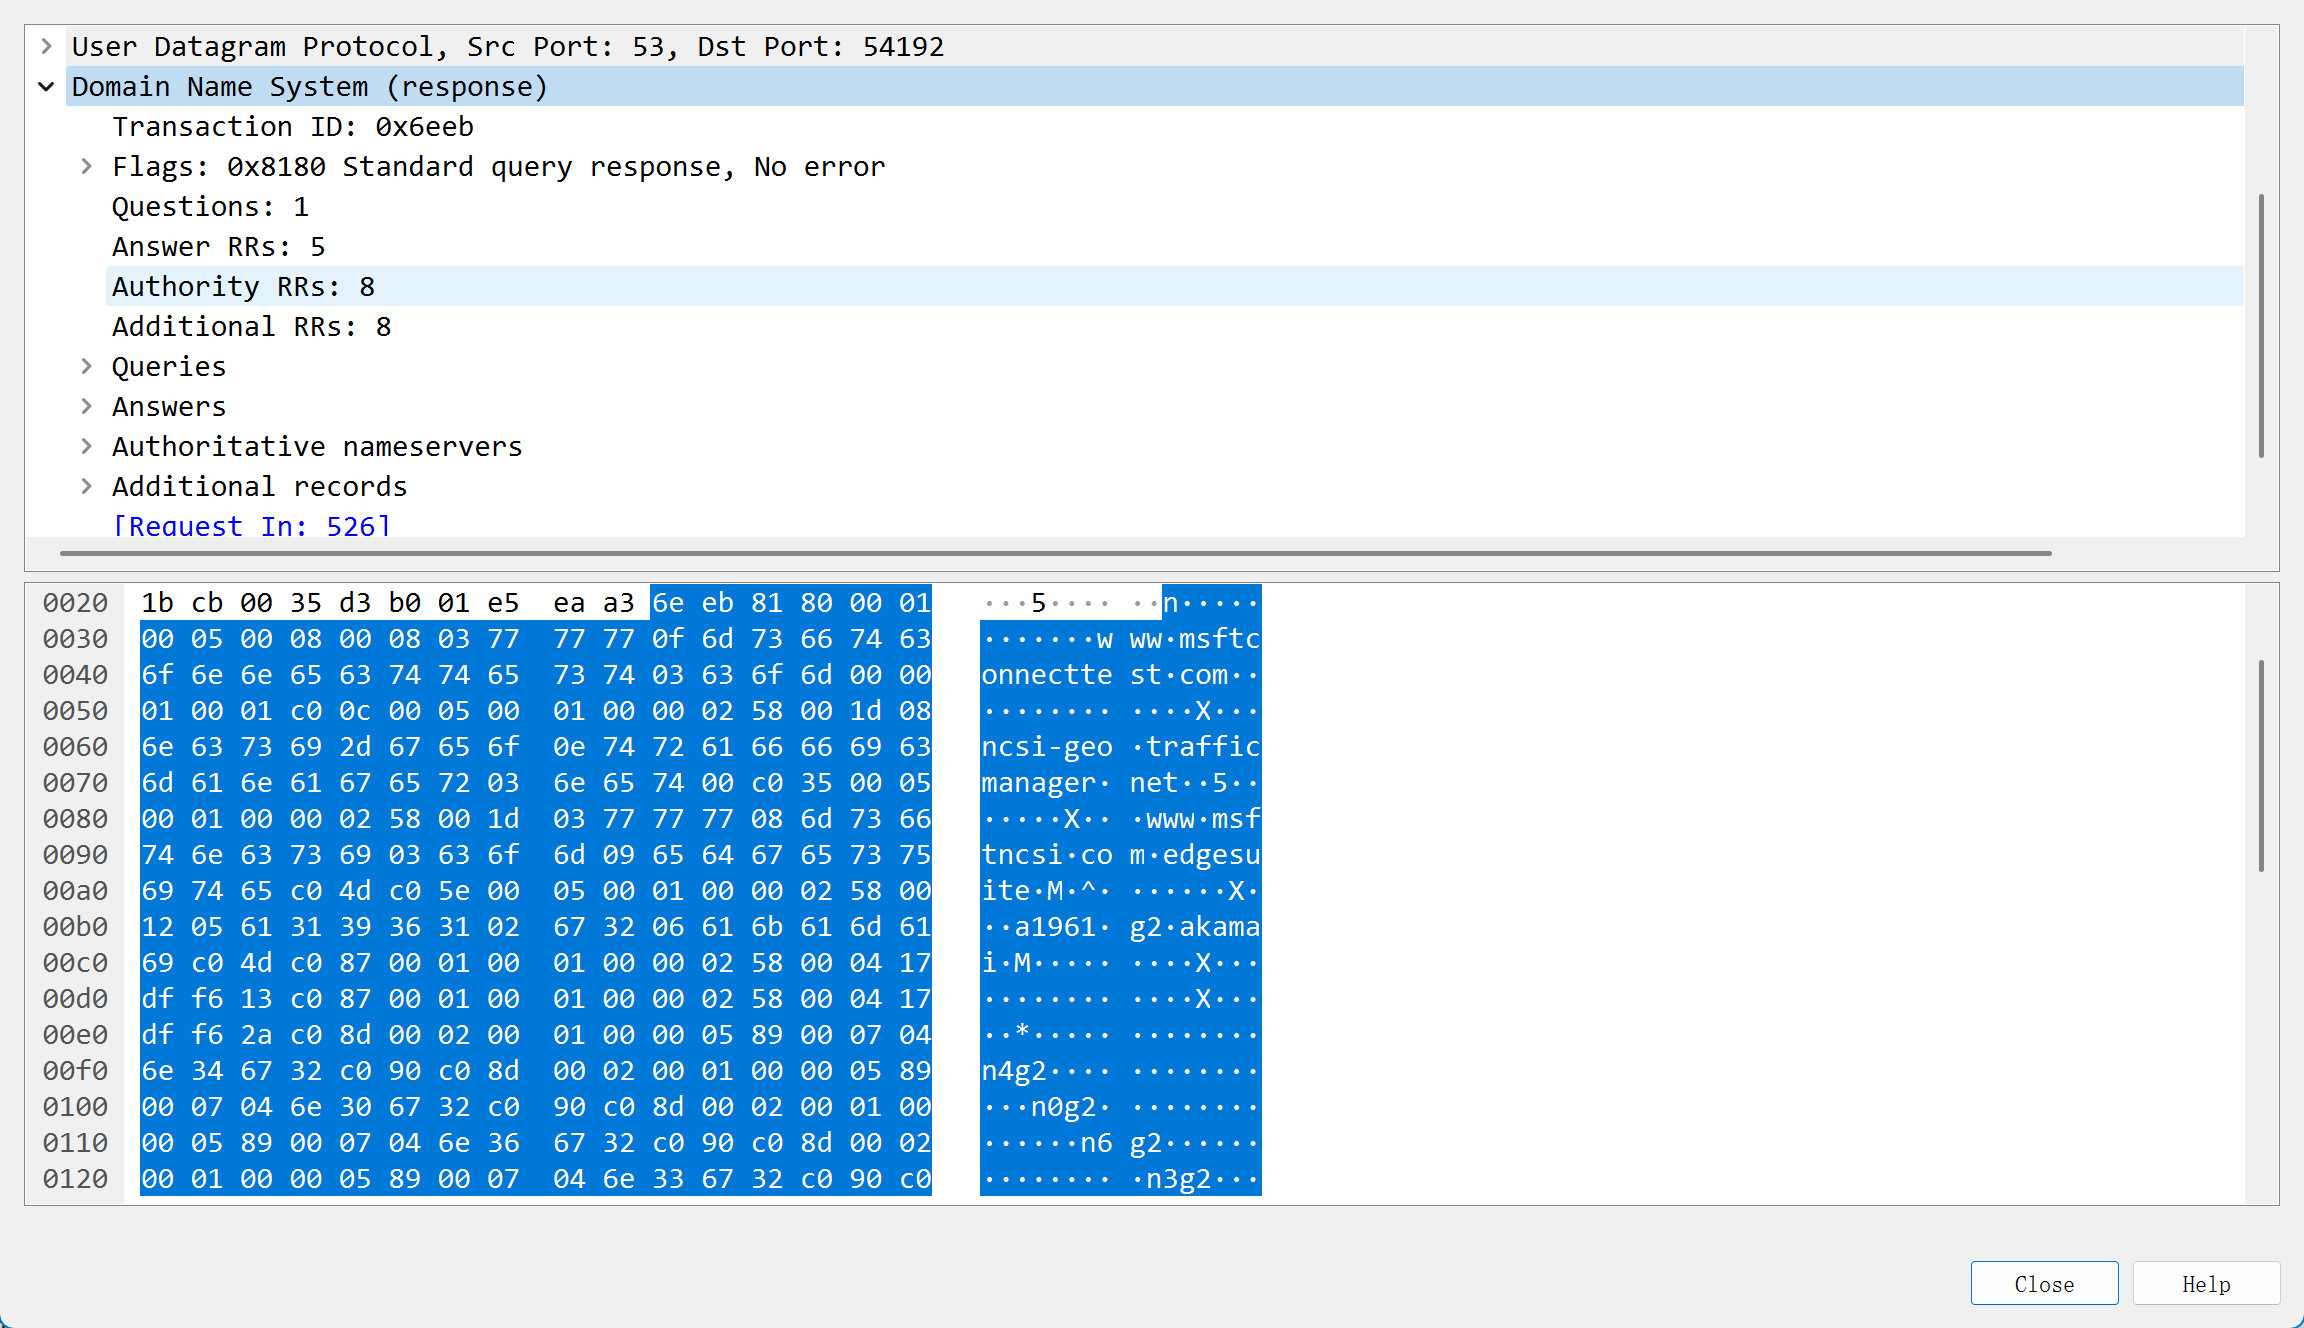Click ASCII text 'n0g2' in row 0100
Viewport: 2304px width, 1328px height.
point(1063,1106)
